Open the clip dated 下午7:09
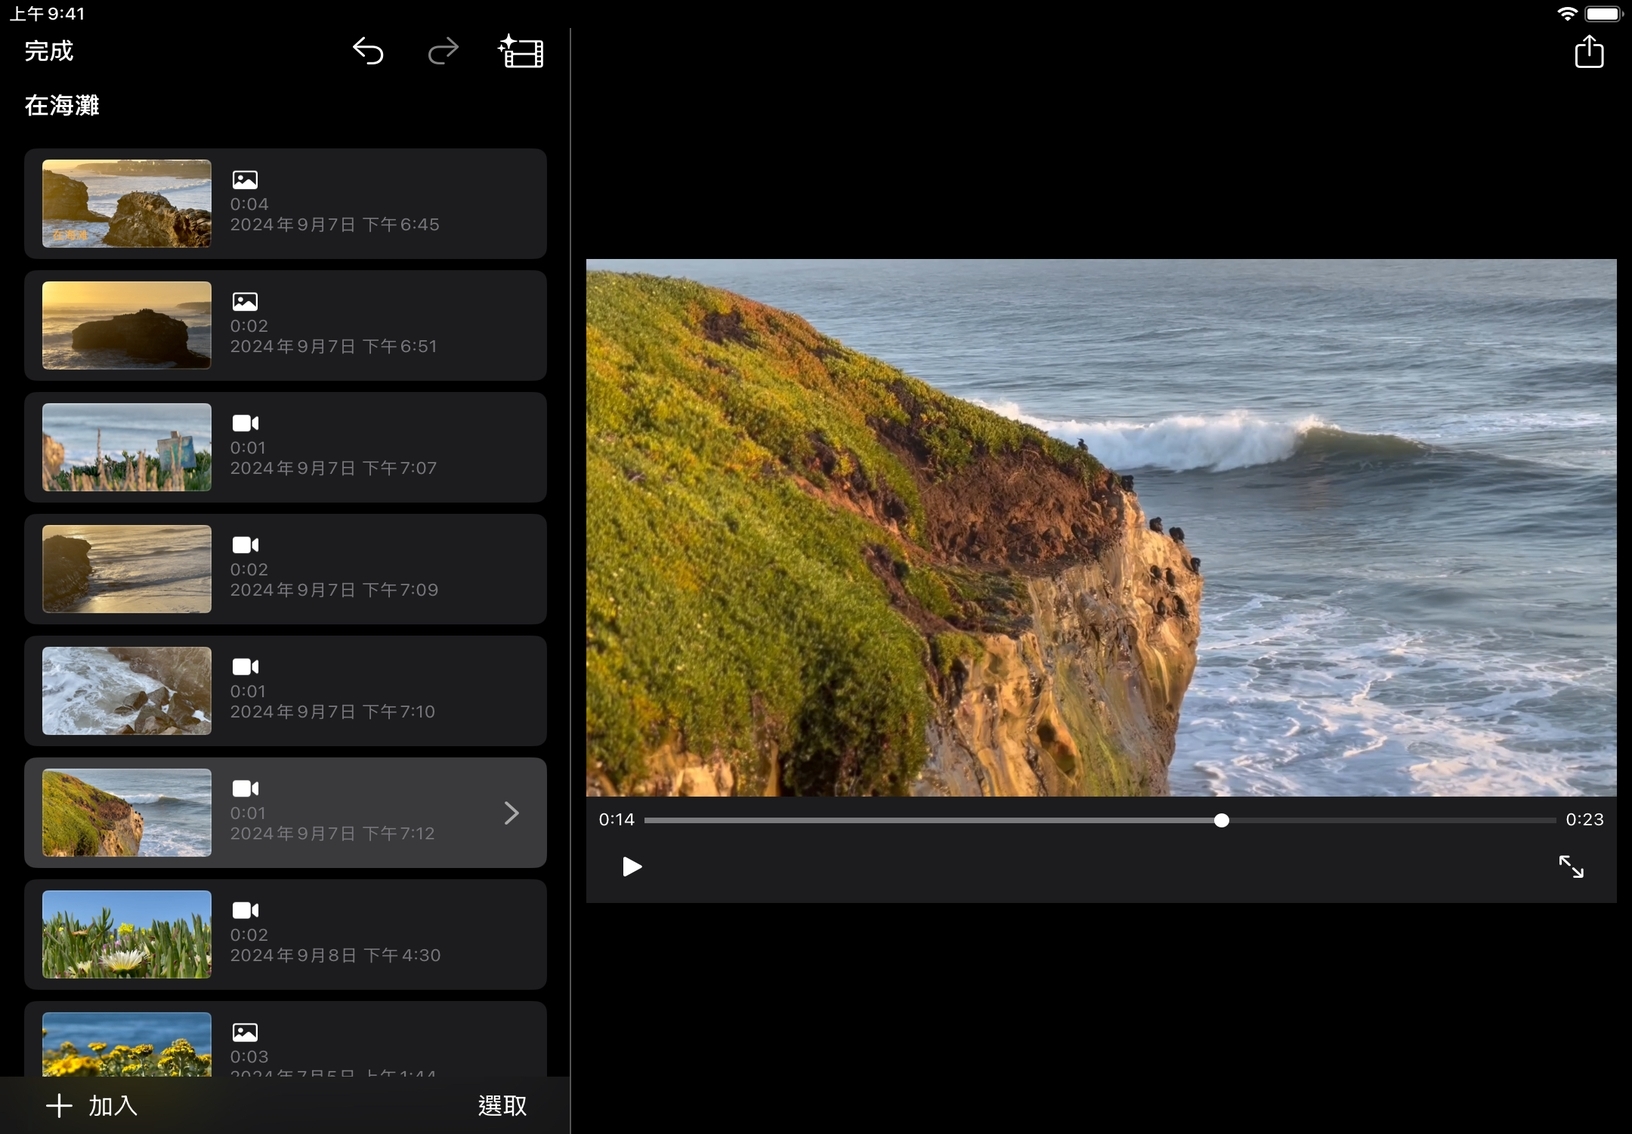This screenshot has height=1134, width=1632. click(x=334, y=589)
